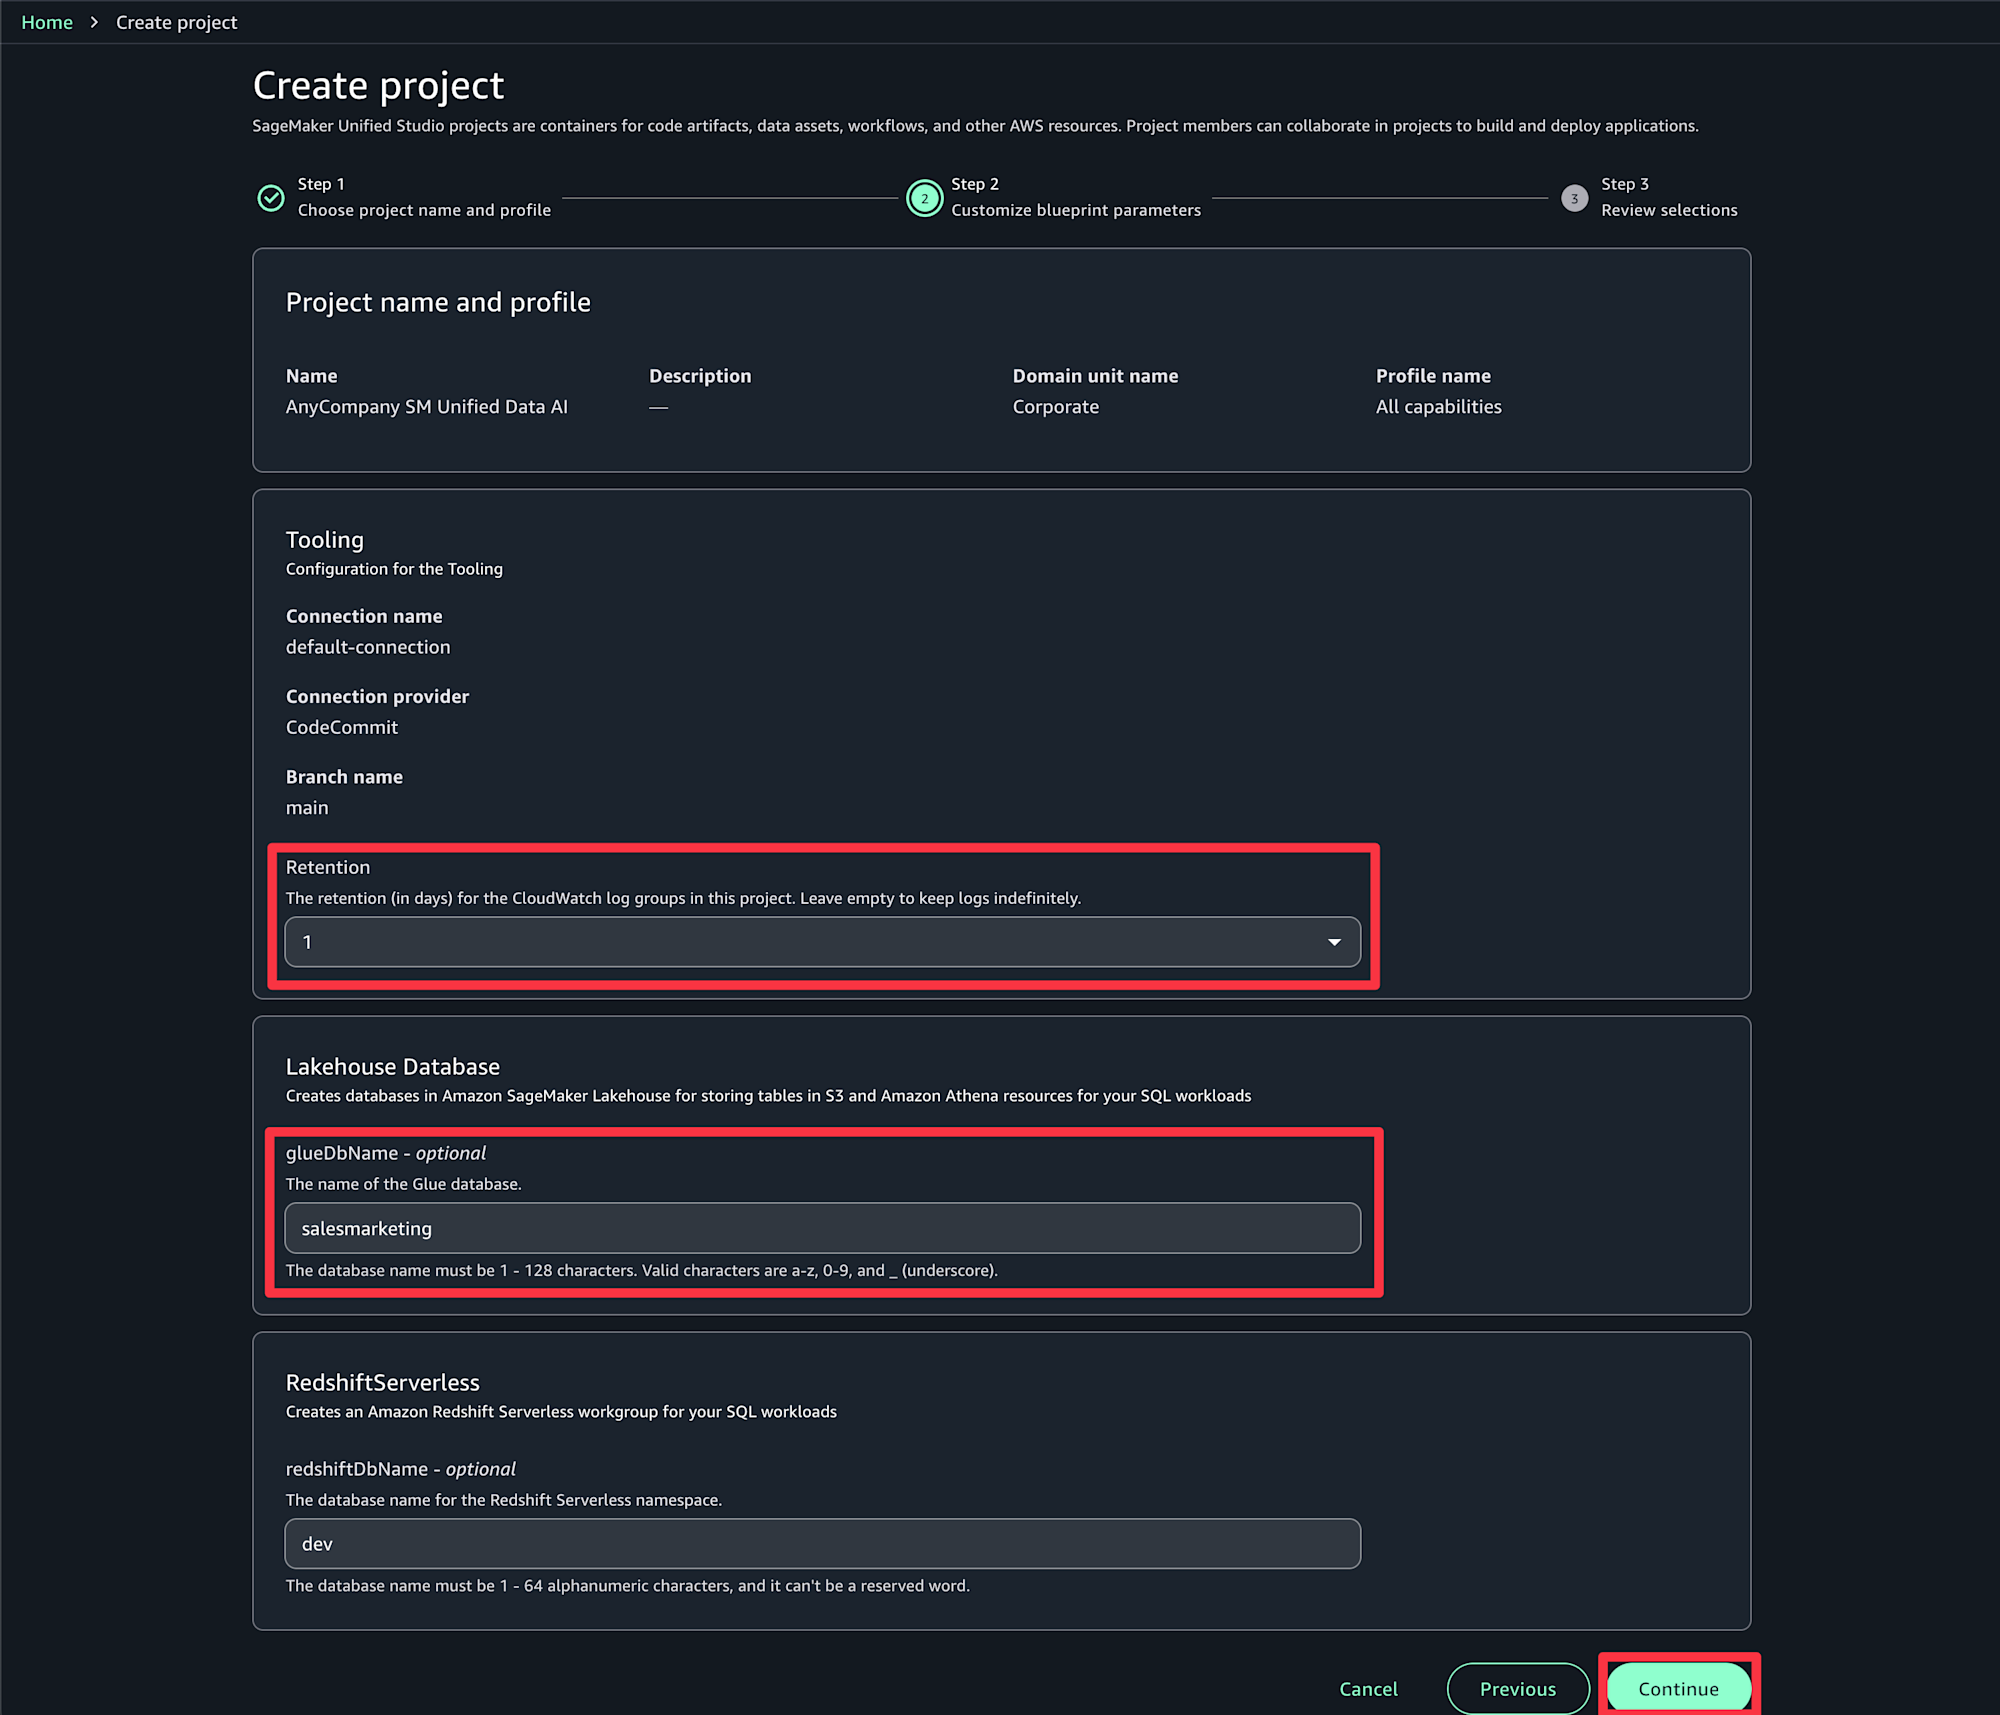Click the Continue button
Viewport: 2000px width, 1715px height.
pyautogui.click(x=1678, y=1688)
